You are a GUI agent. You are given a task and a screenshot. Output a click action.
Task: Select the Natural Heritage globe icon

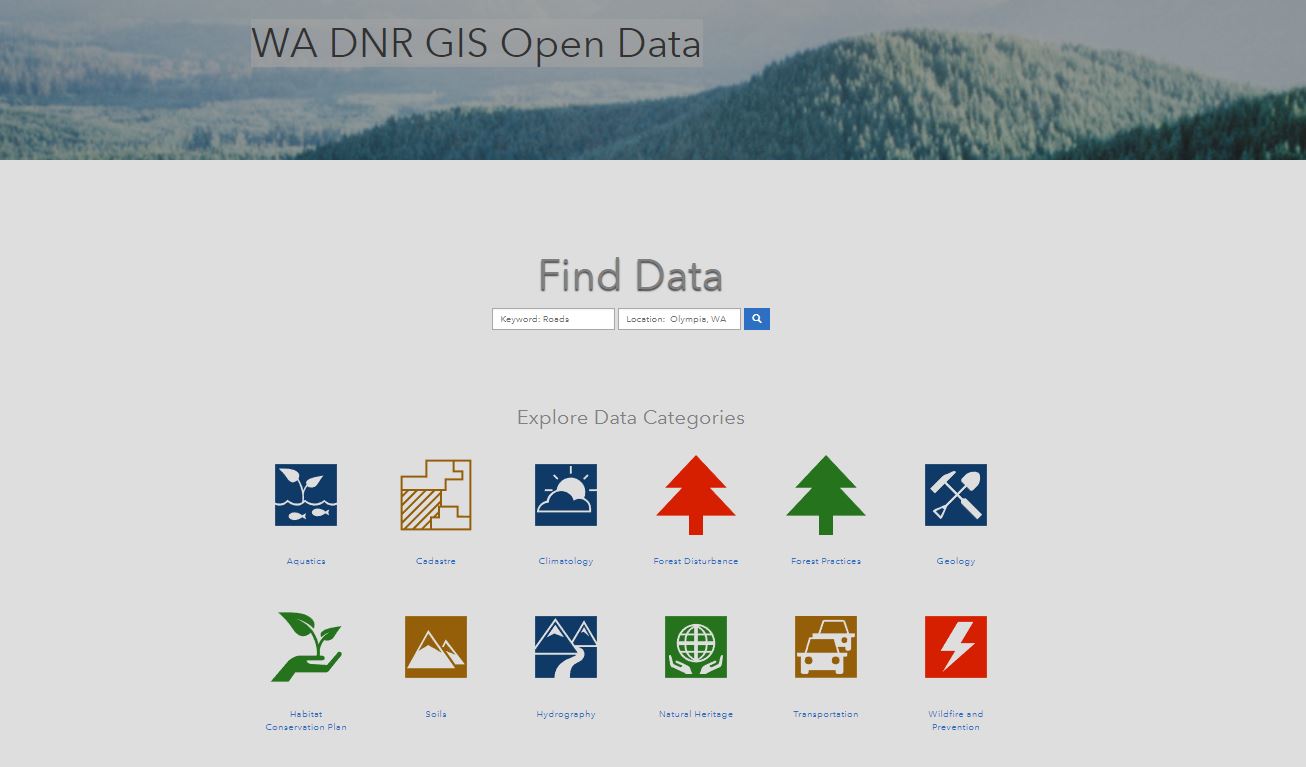696,647
